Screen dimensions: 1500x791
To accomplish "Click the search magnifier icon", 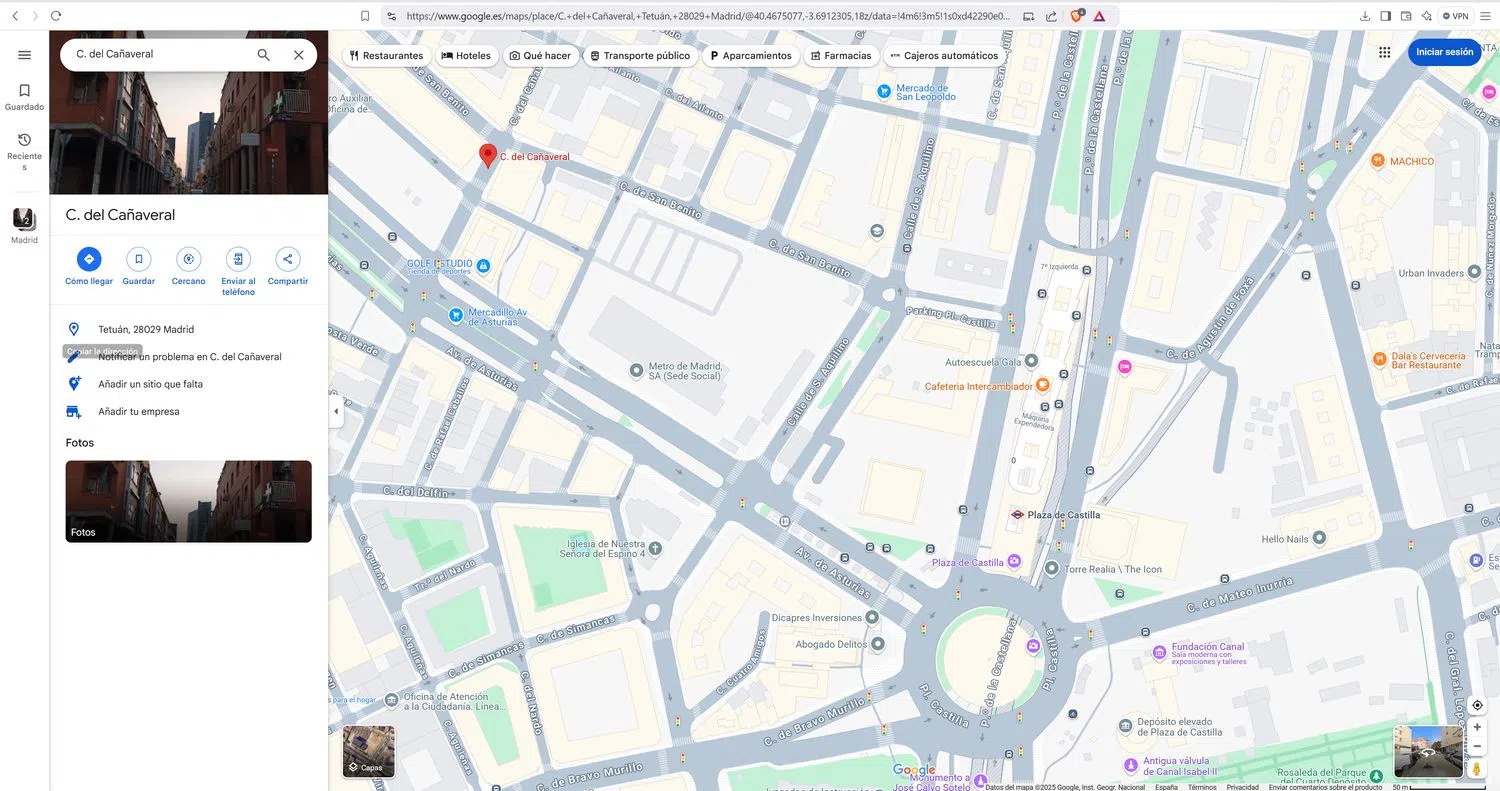I will [x=264, y=55].
